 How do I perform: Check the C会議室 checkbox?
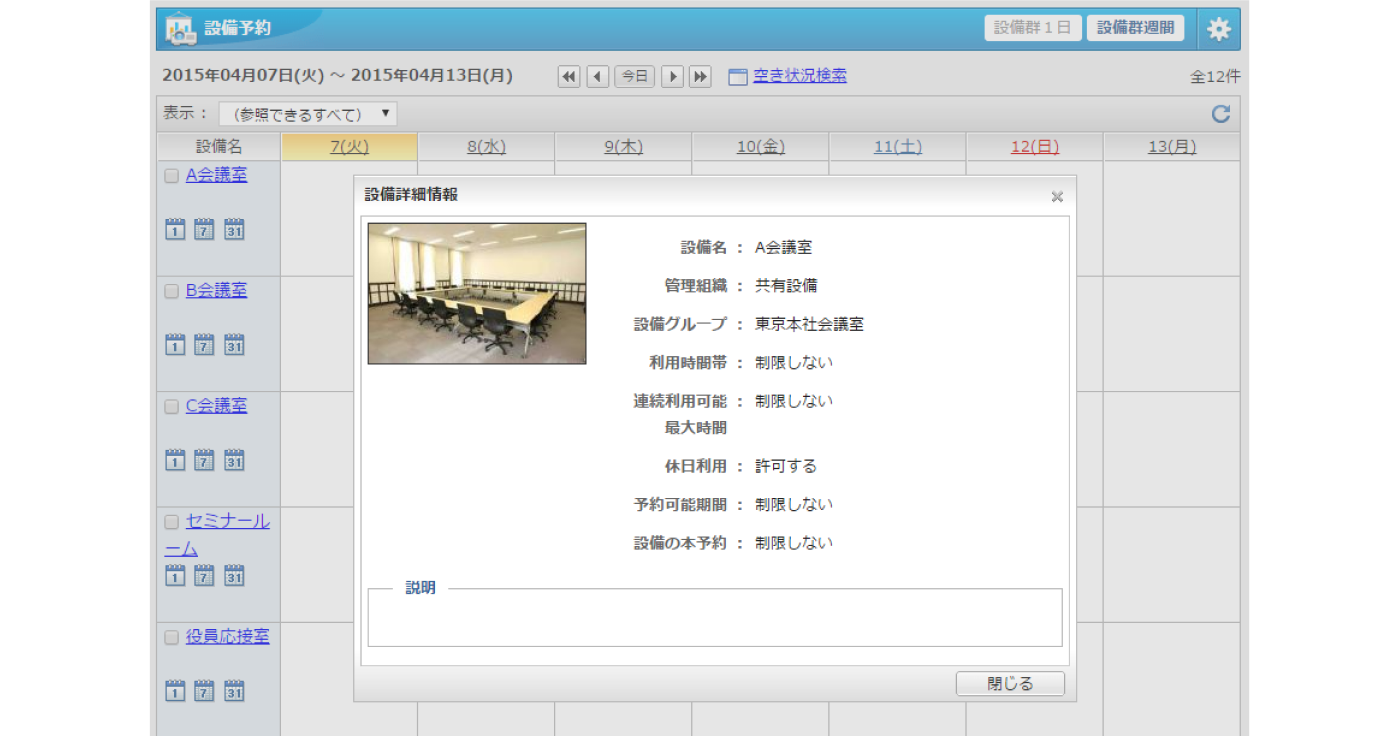[171, 407]
